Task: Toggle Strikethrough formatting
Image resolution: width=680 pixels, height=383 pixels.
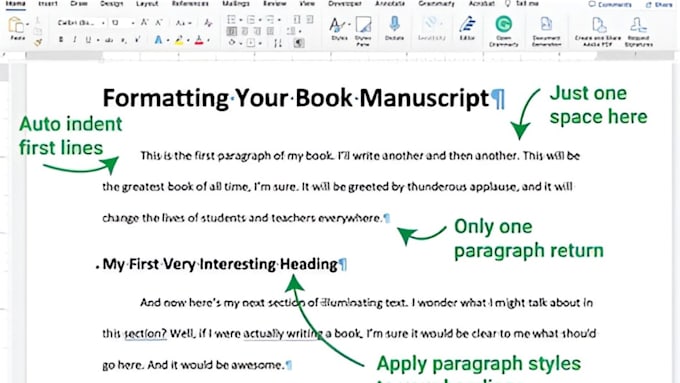Action: (x=109, y=40)
